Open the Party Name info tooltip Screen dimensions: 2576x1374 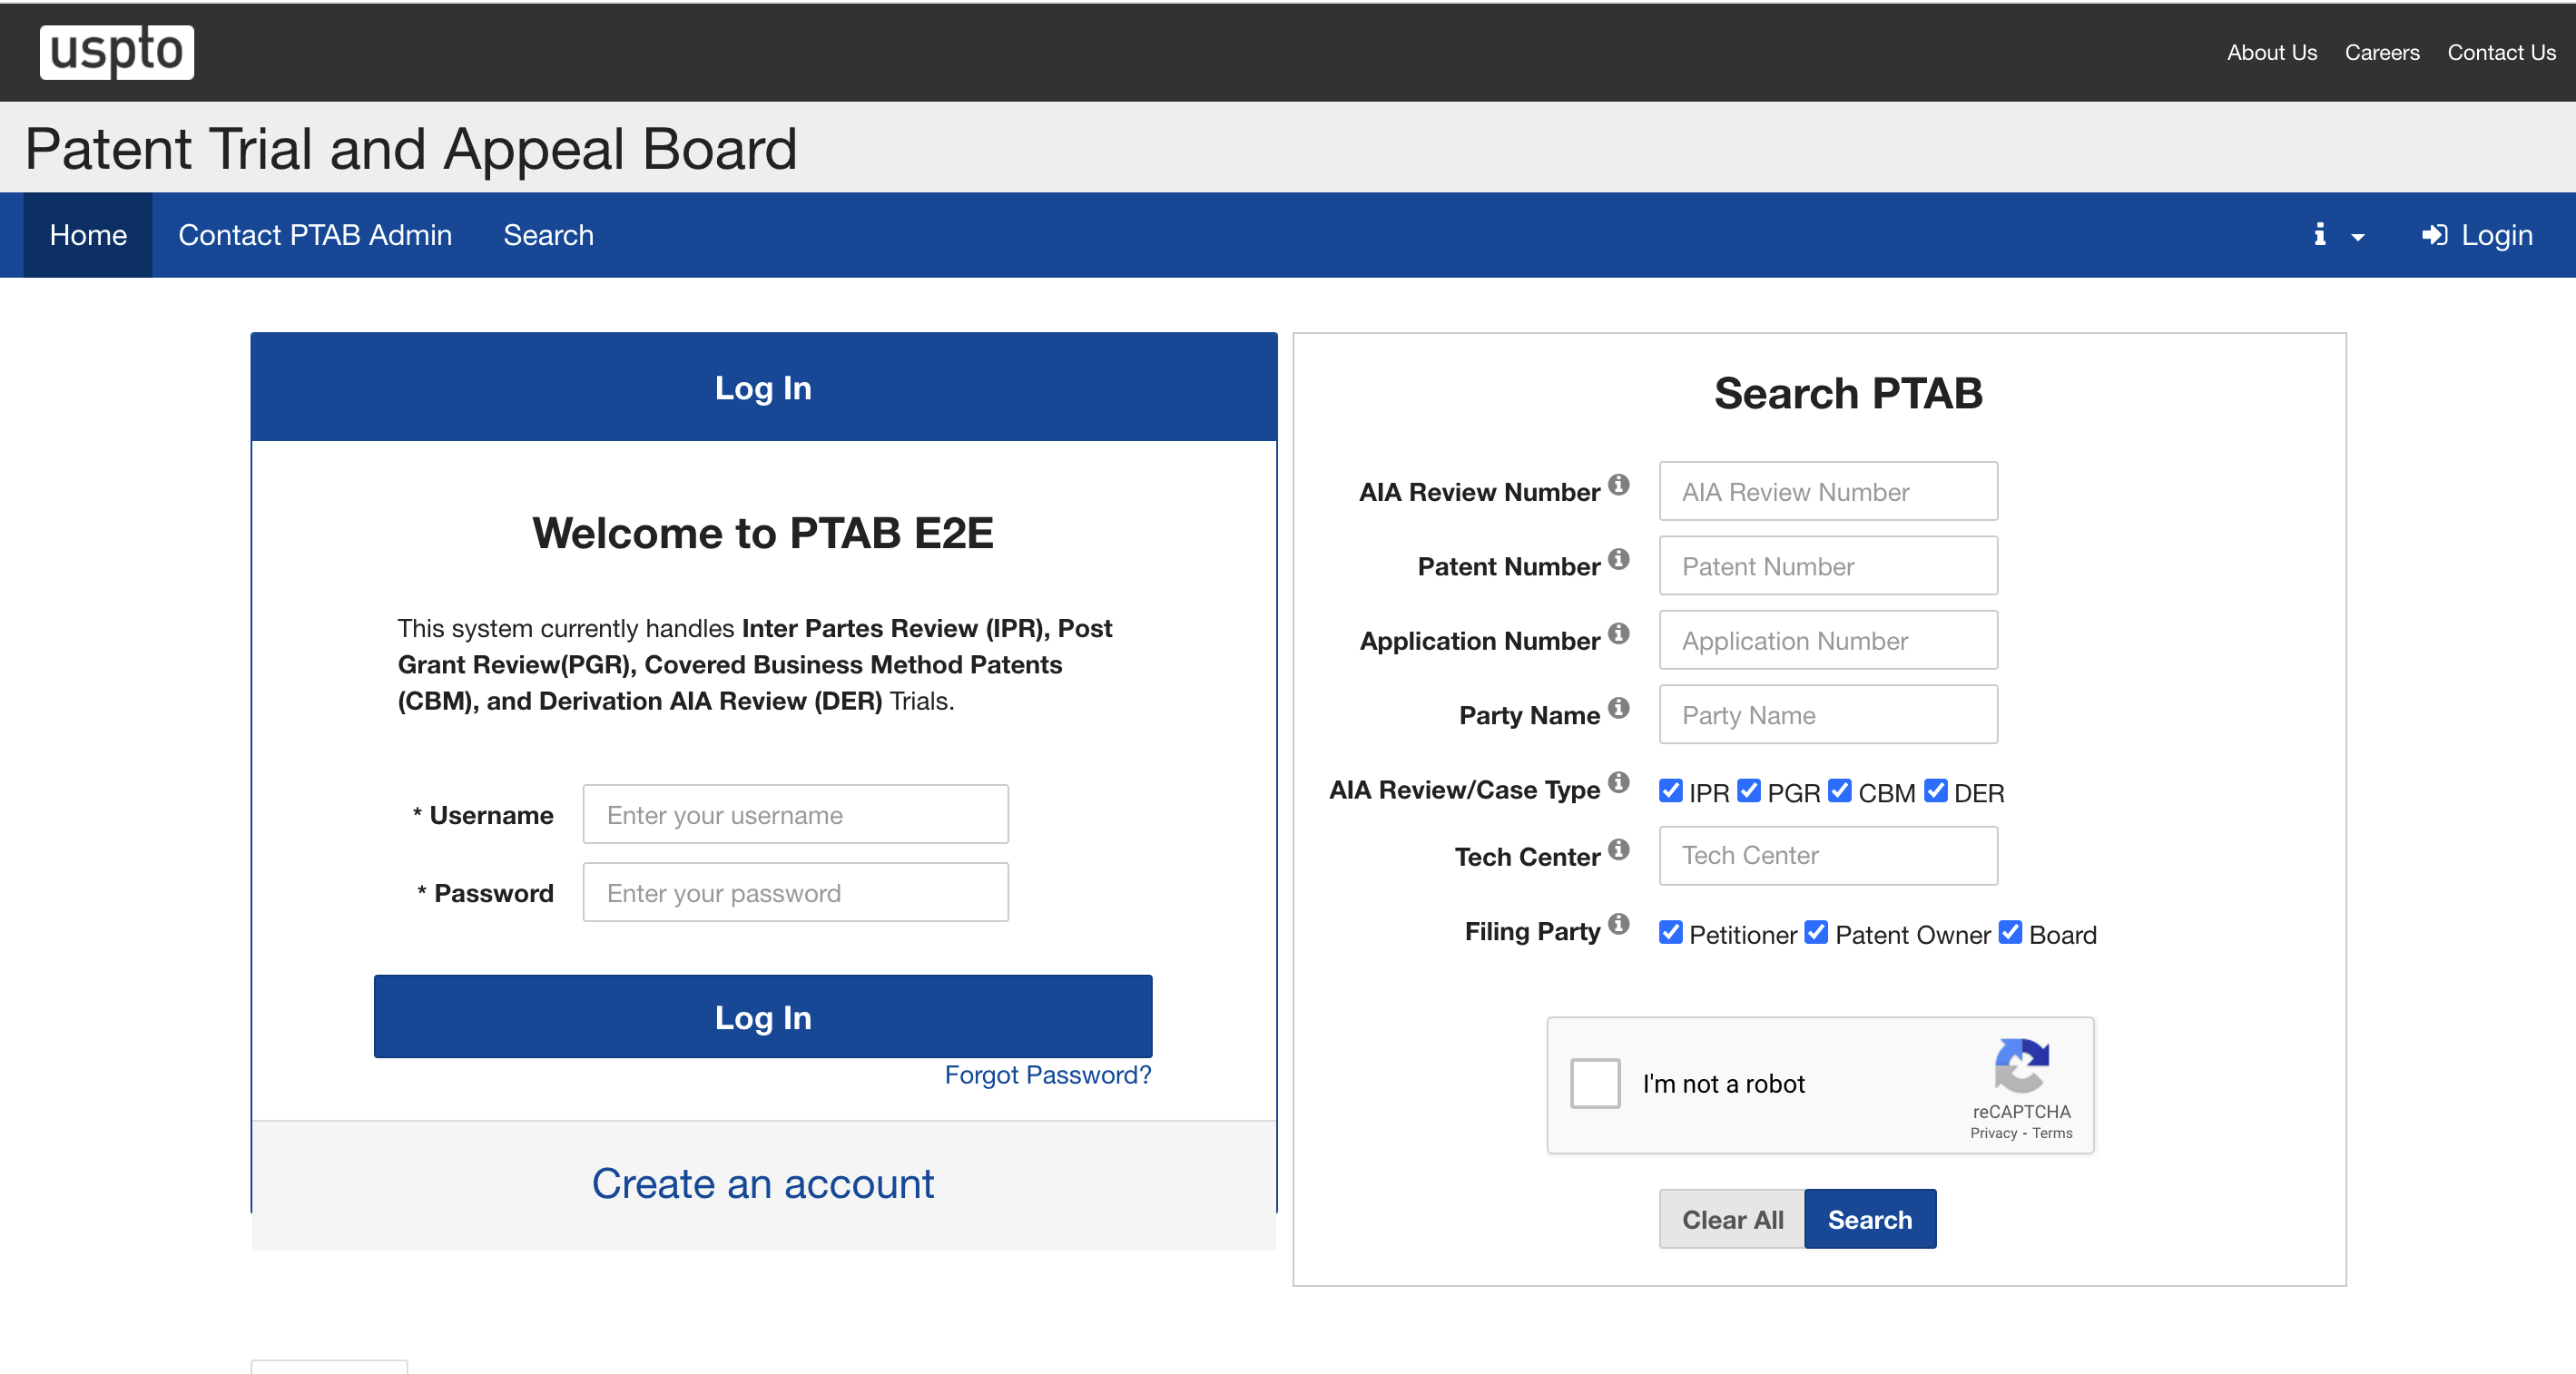pos(1620,708)
